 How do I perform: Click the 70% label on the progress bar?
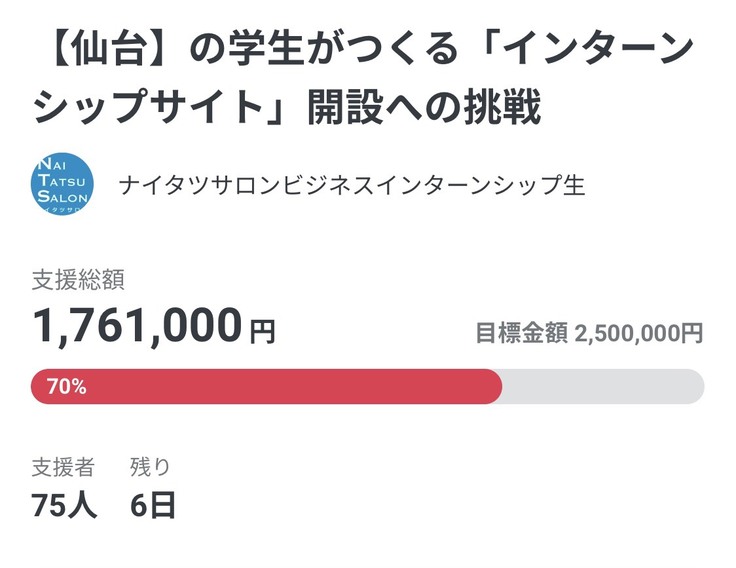[66, 387]
